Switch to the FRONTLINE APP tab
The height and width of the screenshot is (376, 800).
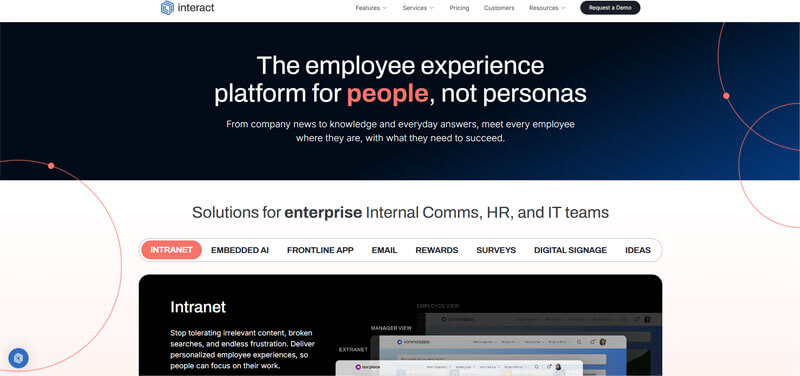click(320, 250)
